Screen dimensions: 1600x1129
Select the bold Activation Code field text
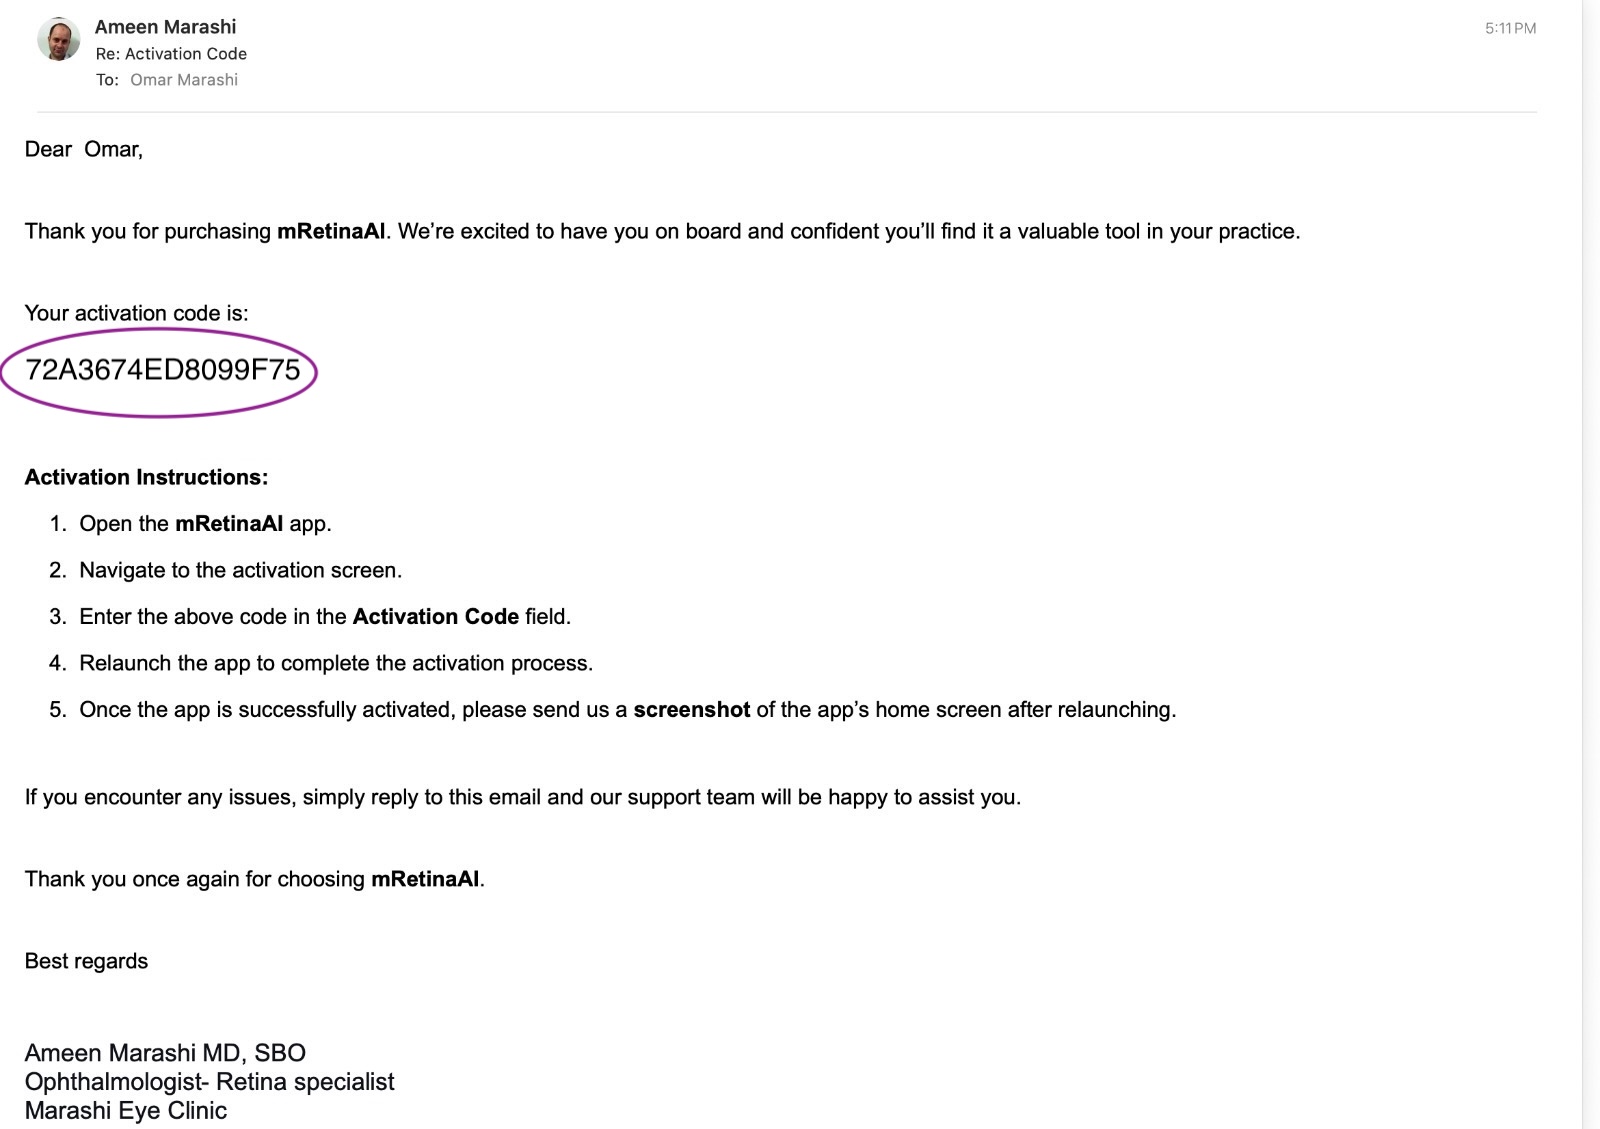436,616
